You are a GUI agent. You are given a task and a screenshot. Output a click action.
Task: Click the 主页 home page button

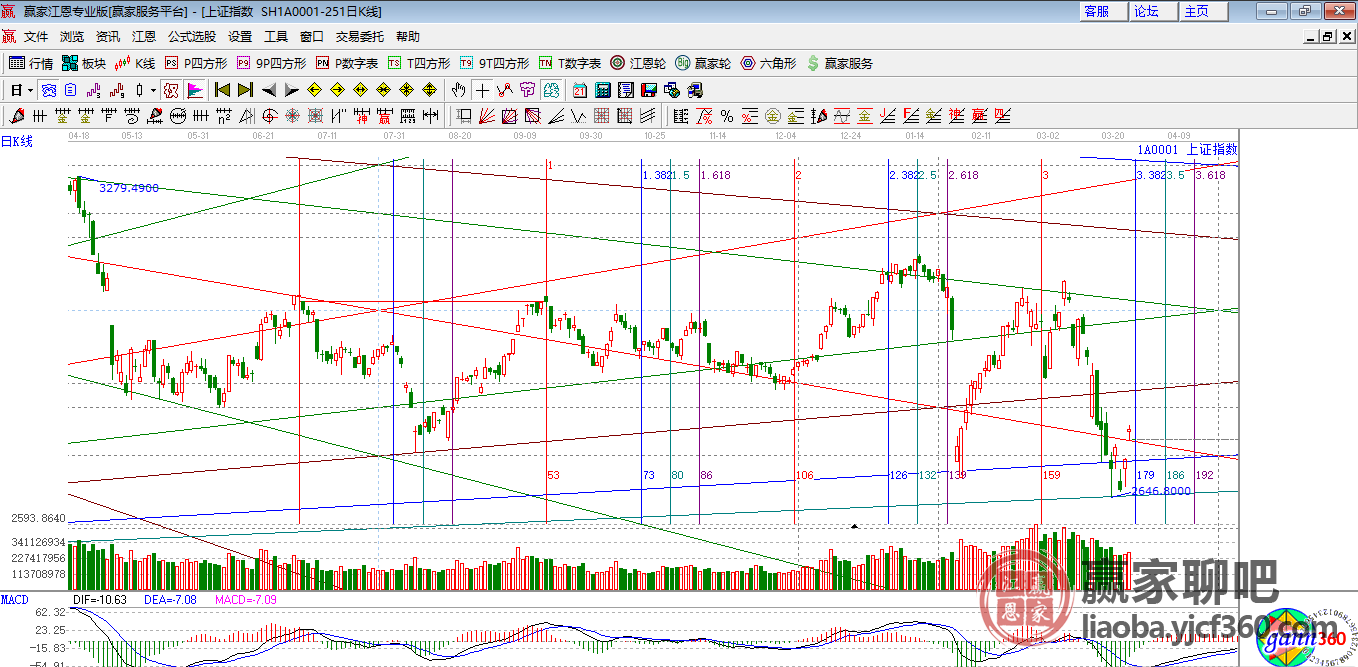[x=1203, y=11]
